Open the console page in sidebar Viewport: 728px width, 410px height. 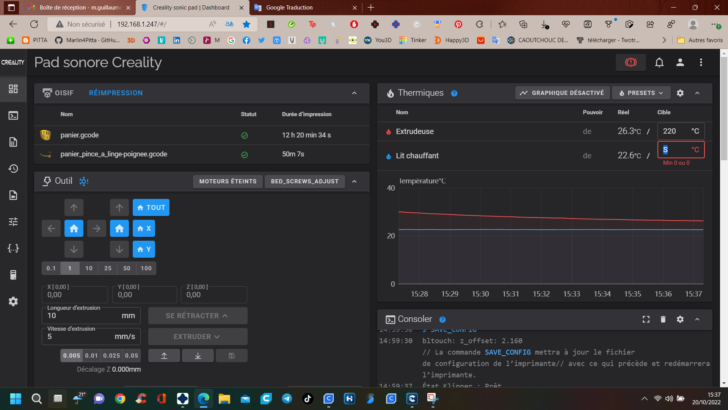(x=13, y=115)
